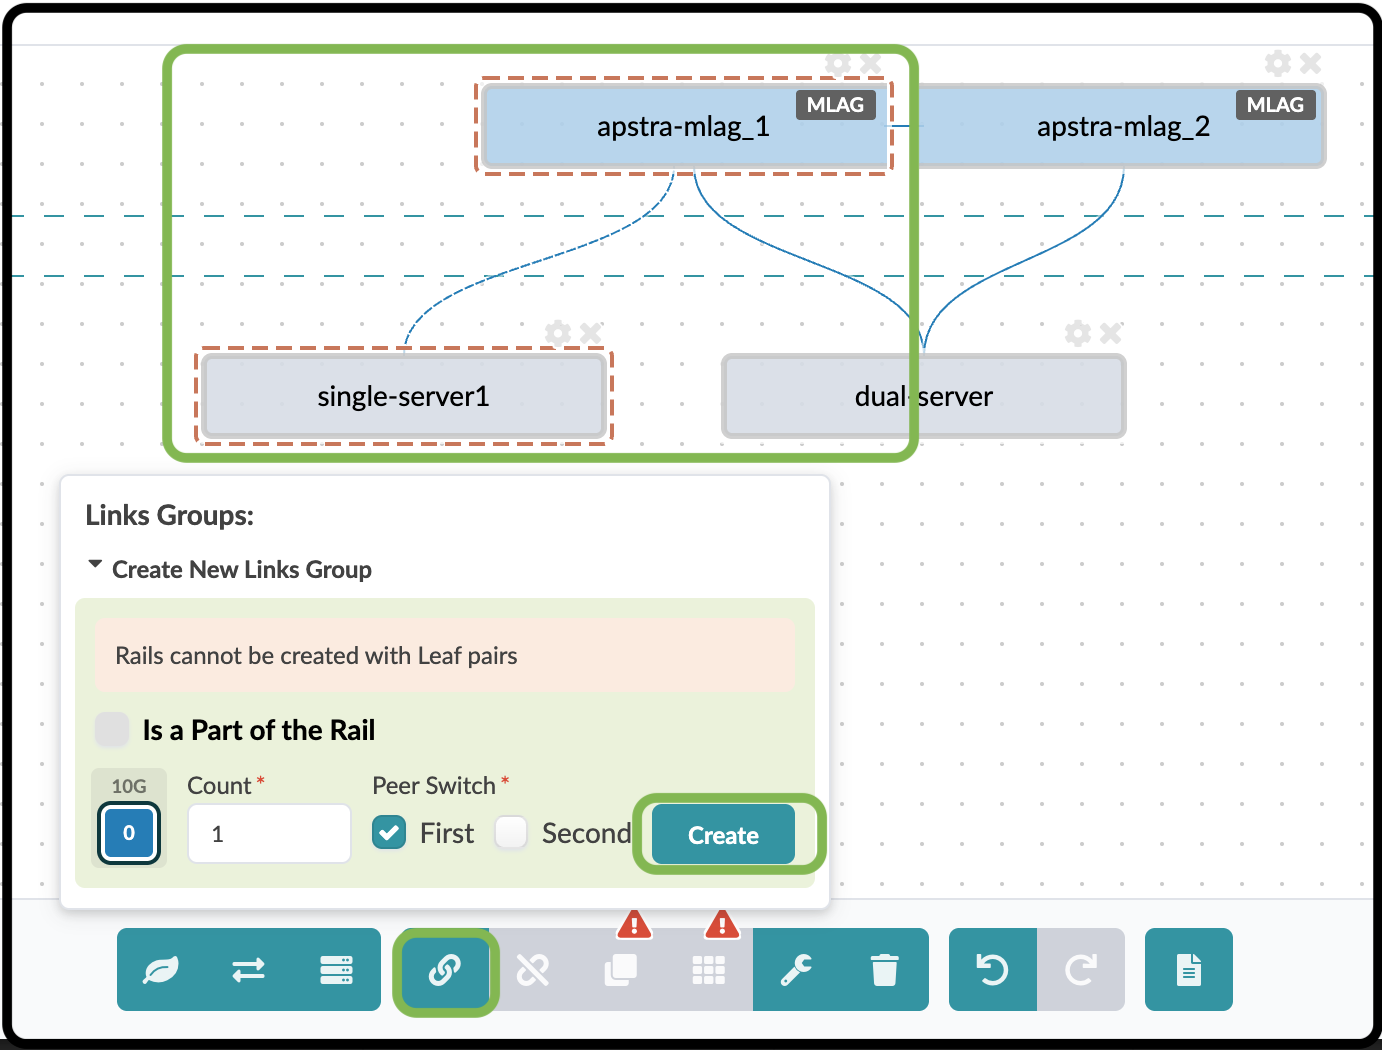The width and height of the screenshot is (1382, 1050).
Task: Uncheck the First peer switch checkbox
Action: tap(389, 832)
